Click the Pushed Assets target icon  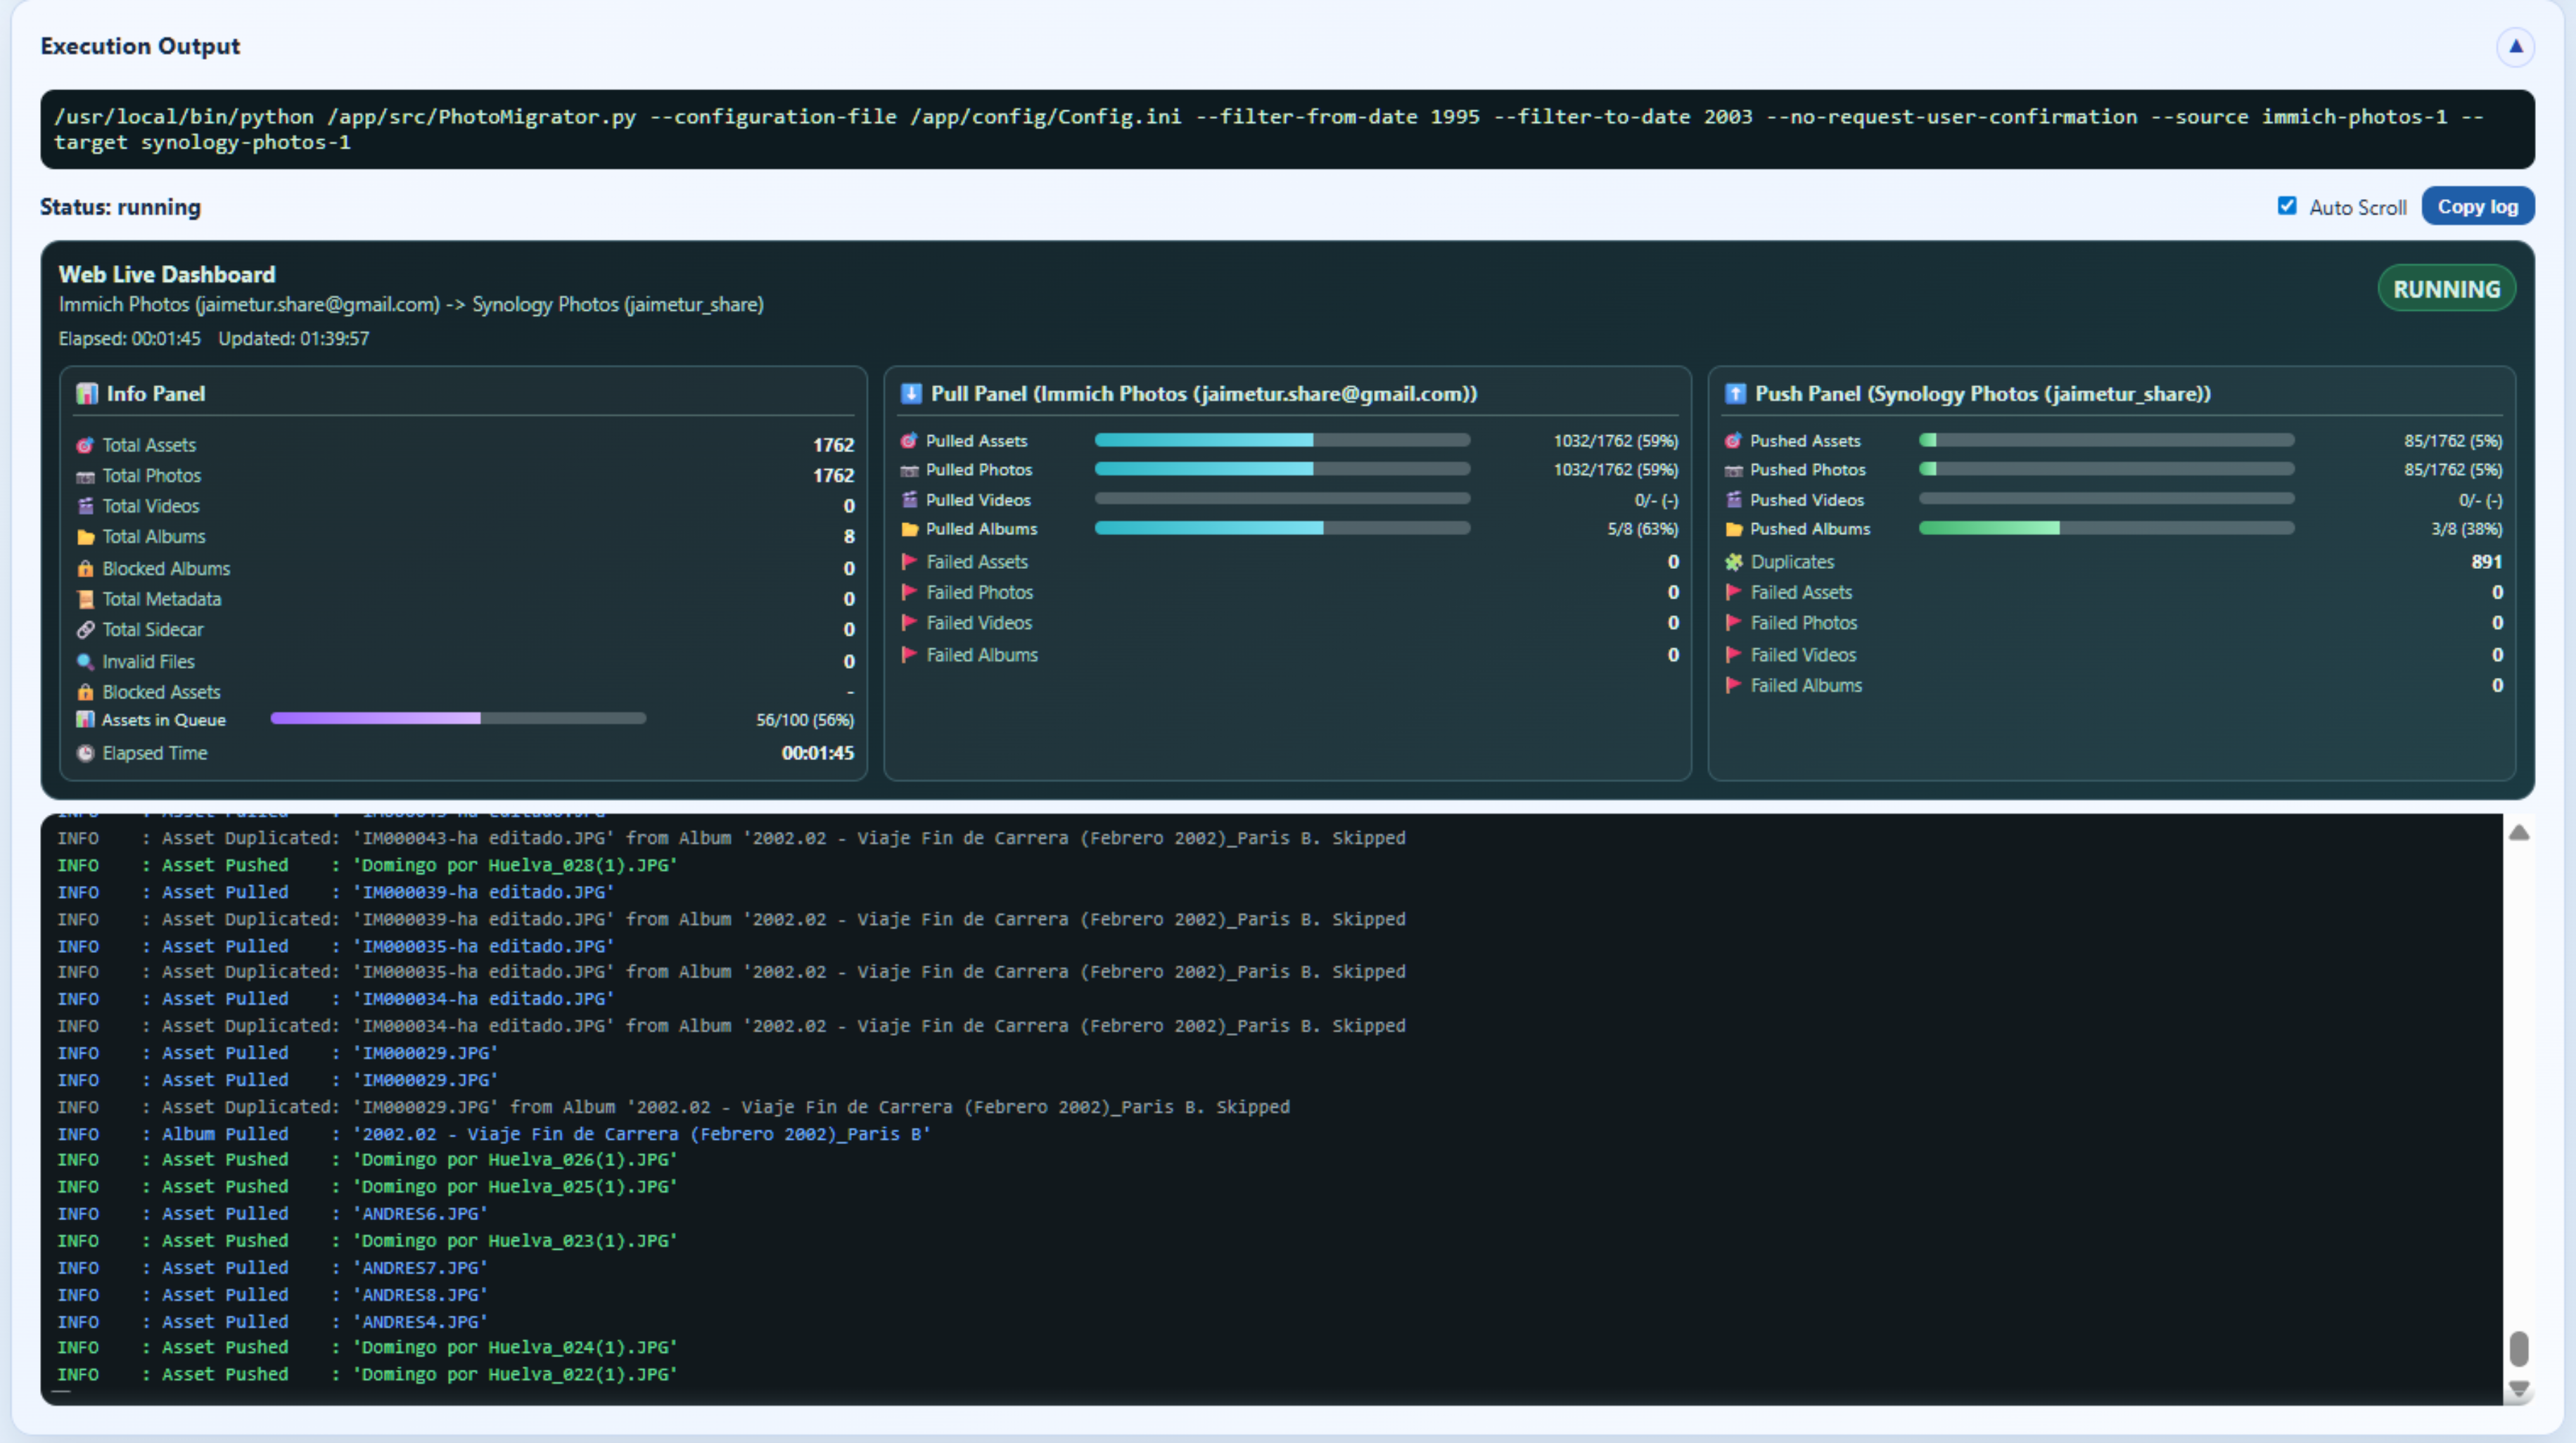click(1734, 440)
